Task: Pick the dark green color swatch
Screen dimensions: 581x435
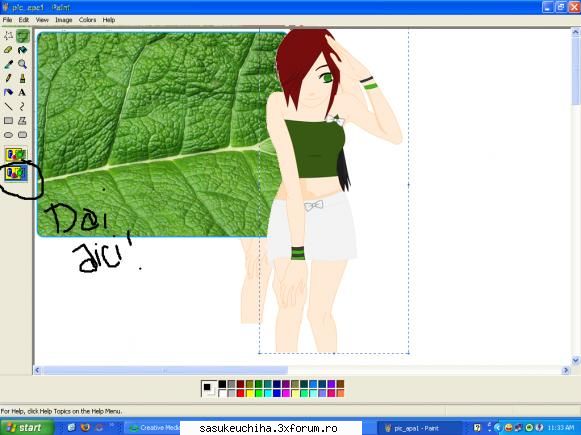Action: click(x=259, y=384)
